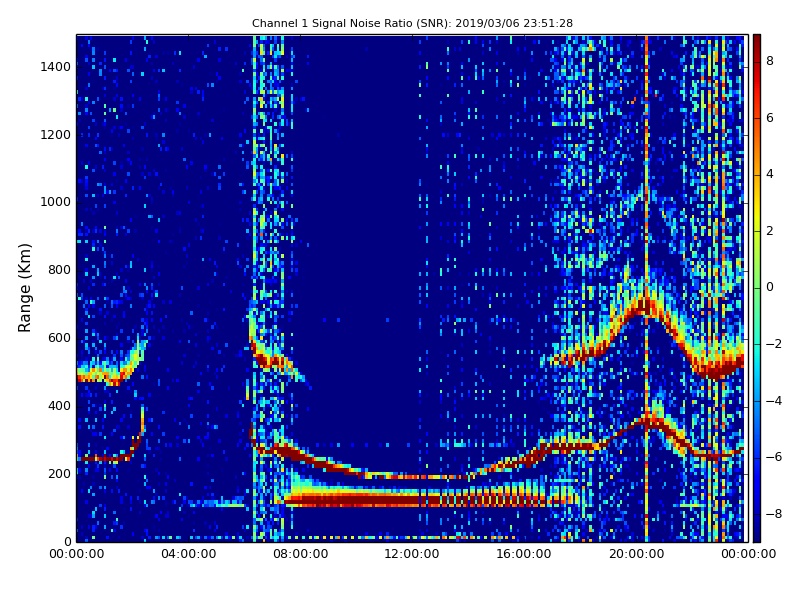The image size is (800, 600).
Task: Click the 400 range tick label
Action: tap(59, 406)
